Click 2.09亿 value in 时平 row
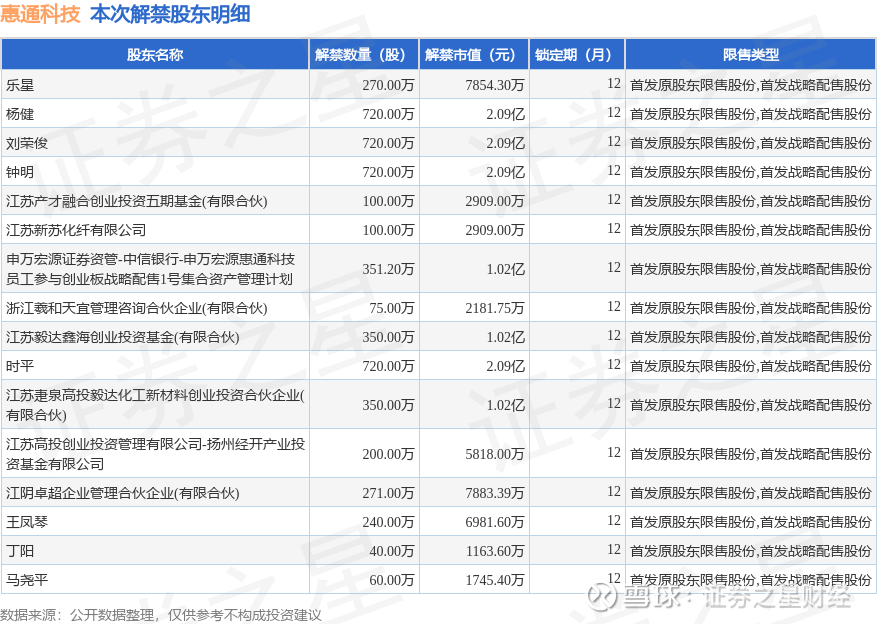877x624 pixels. [506, 366]
